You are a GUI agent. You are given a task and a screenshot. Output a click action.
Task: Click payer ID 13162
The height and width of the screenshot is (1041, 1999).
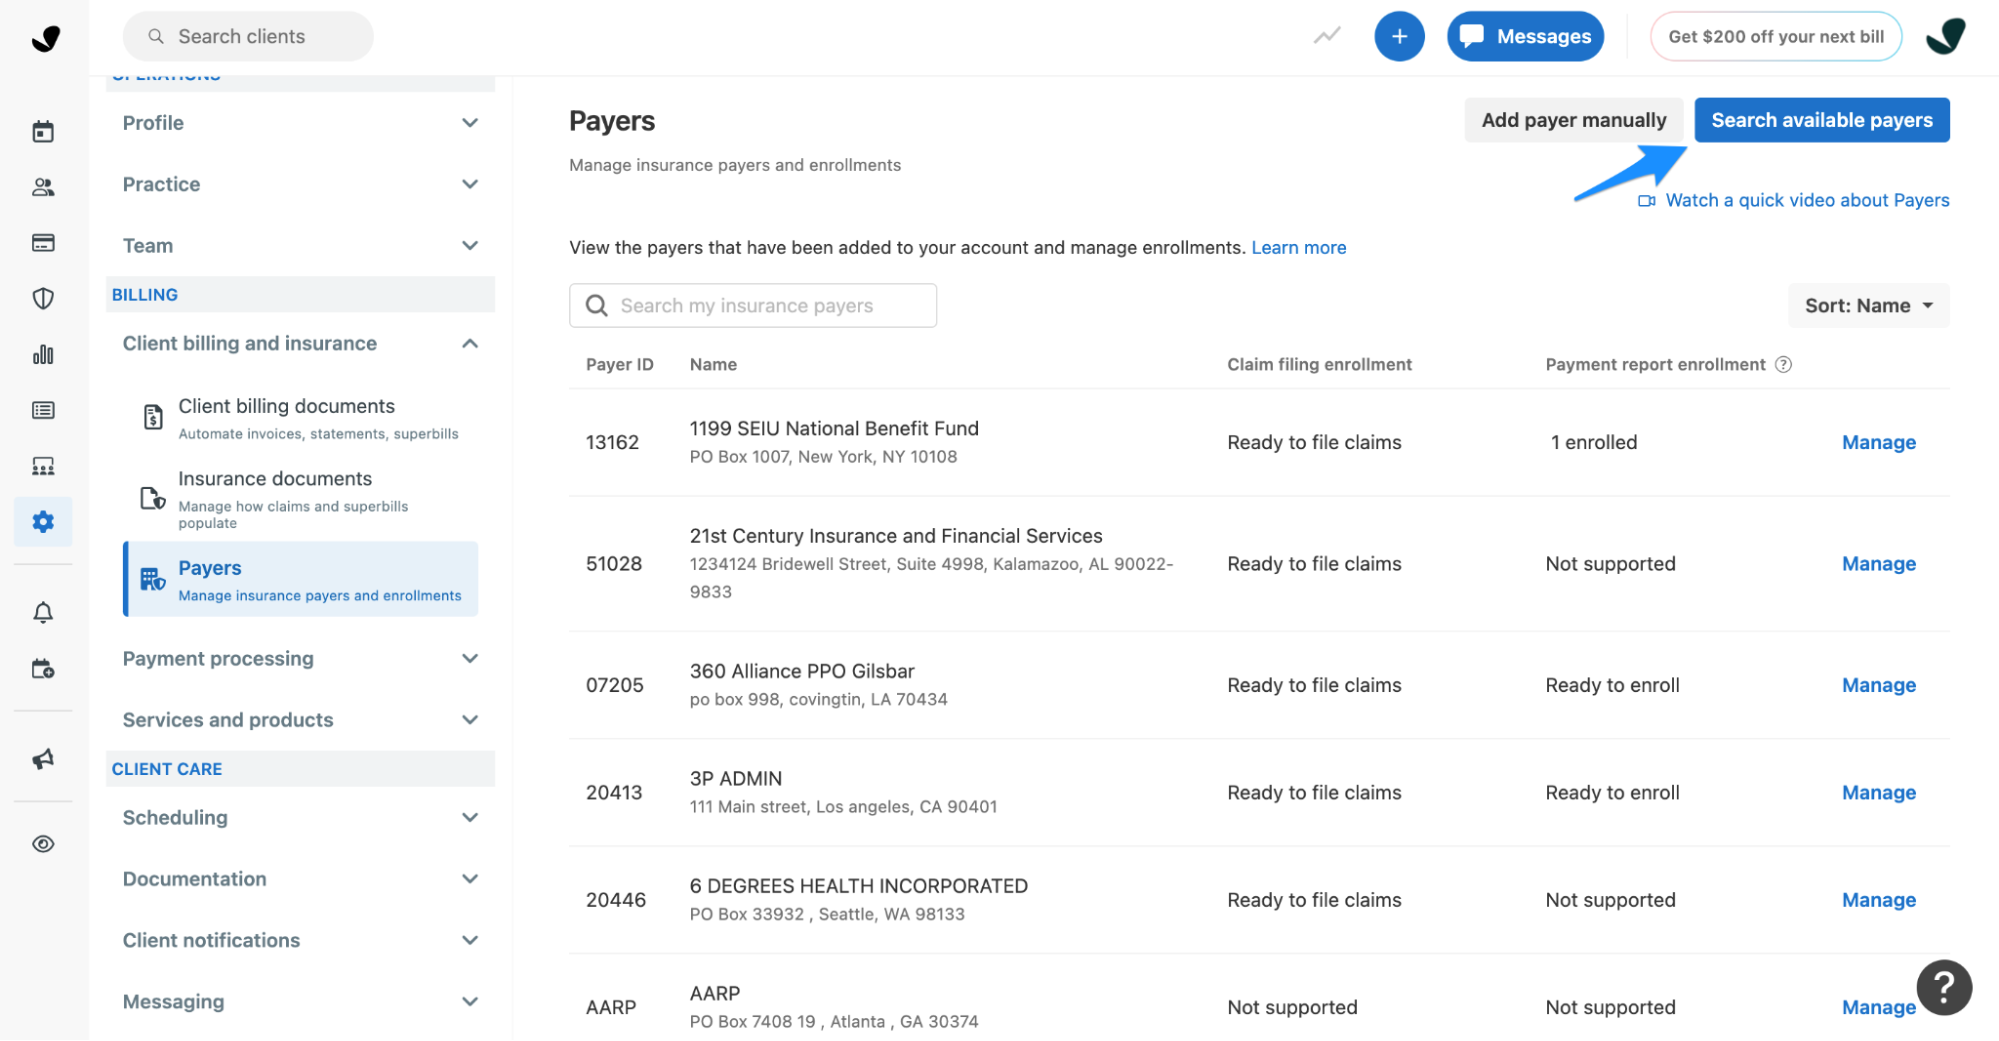point(612,443)
